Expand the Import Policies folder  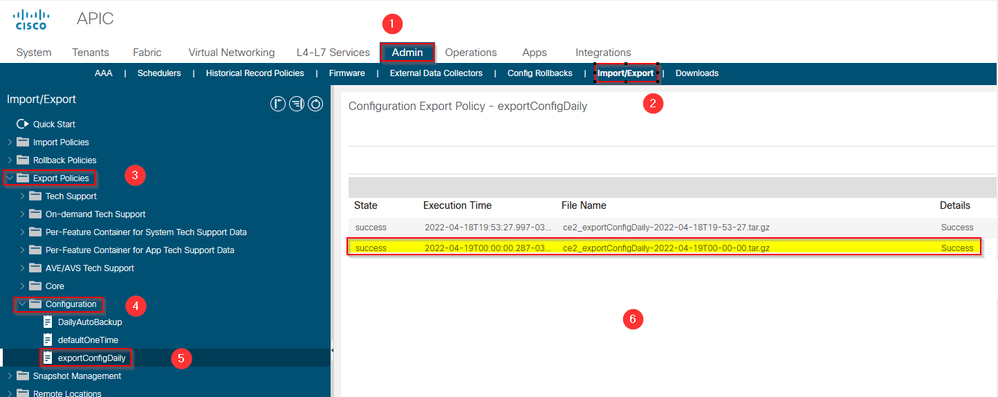coord(10,142)
